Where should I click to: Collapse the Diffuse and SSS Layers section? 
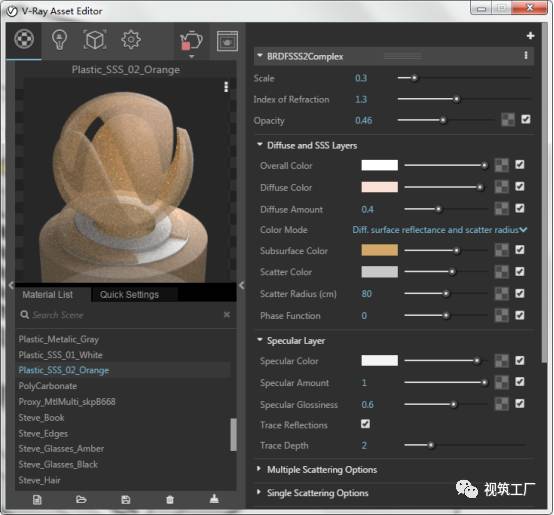260,144
